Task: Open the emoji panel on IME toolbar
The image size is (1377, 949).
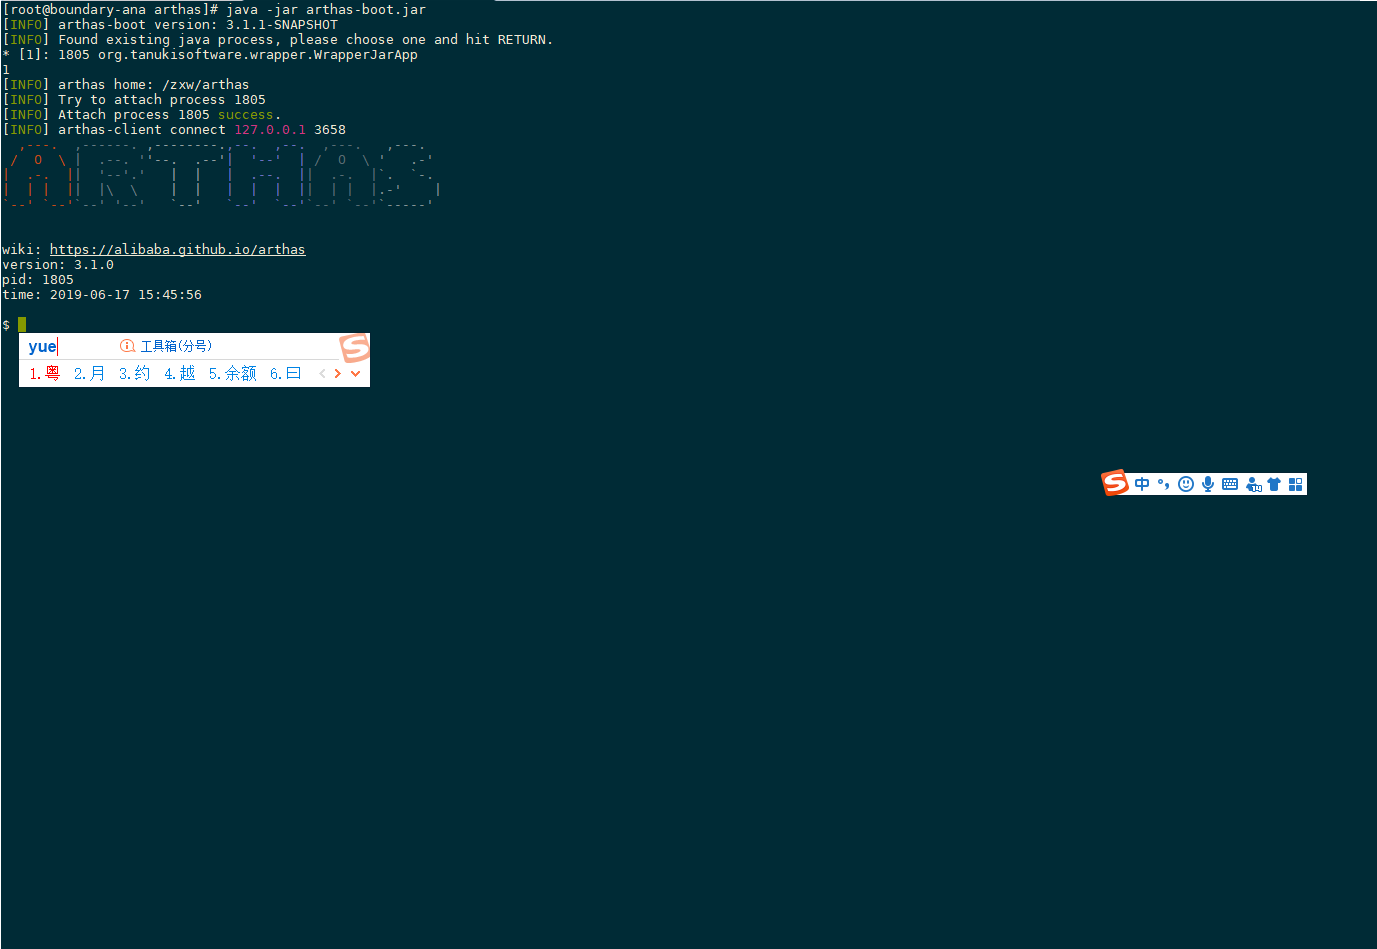Action: click(x=1186, y=484)
